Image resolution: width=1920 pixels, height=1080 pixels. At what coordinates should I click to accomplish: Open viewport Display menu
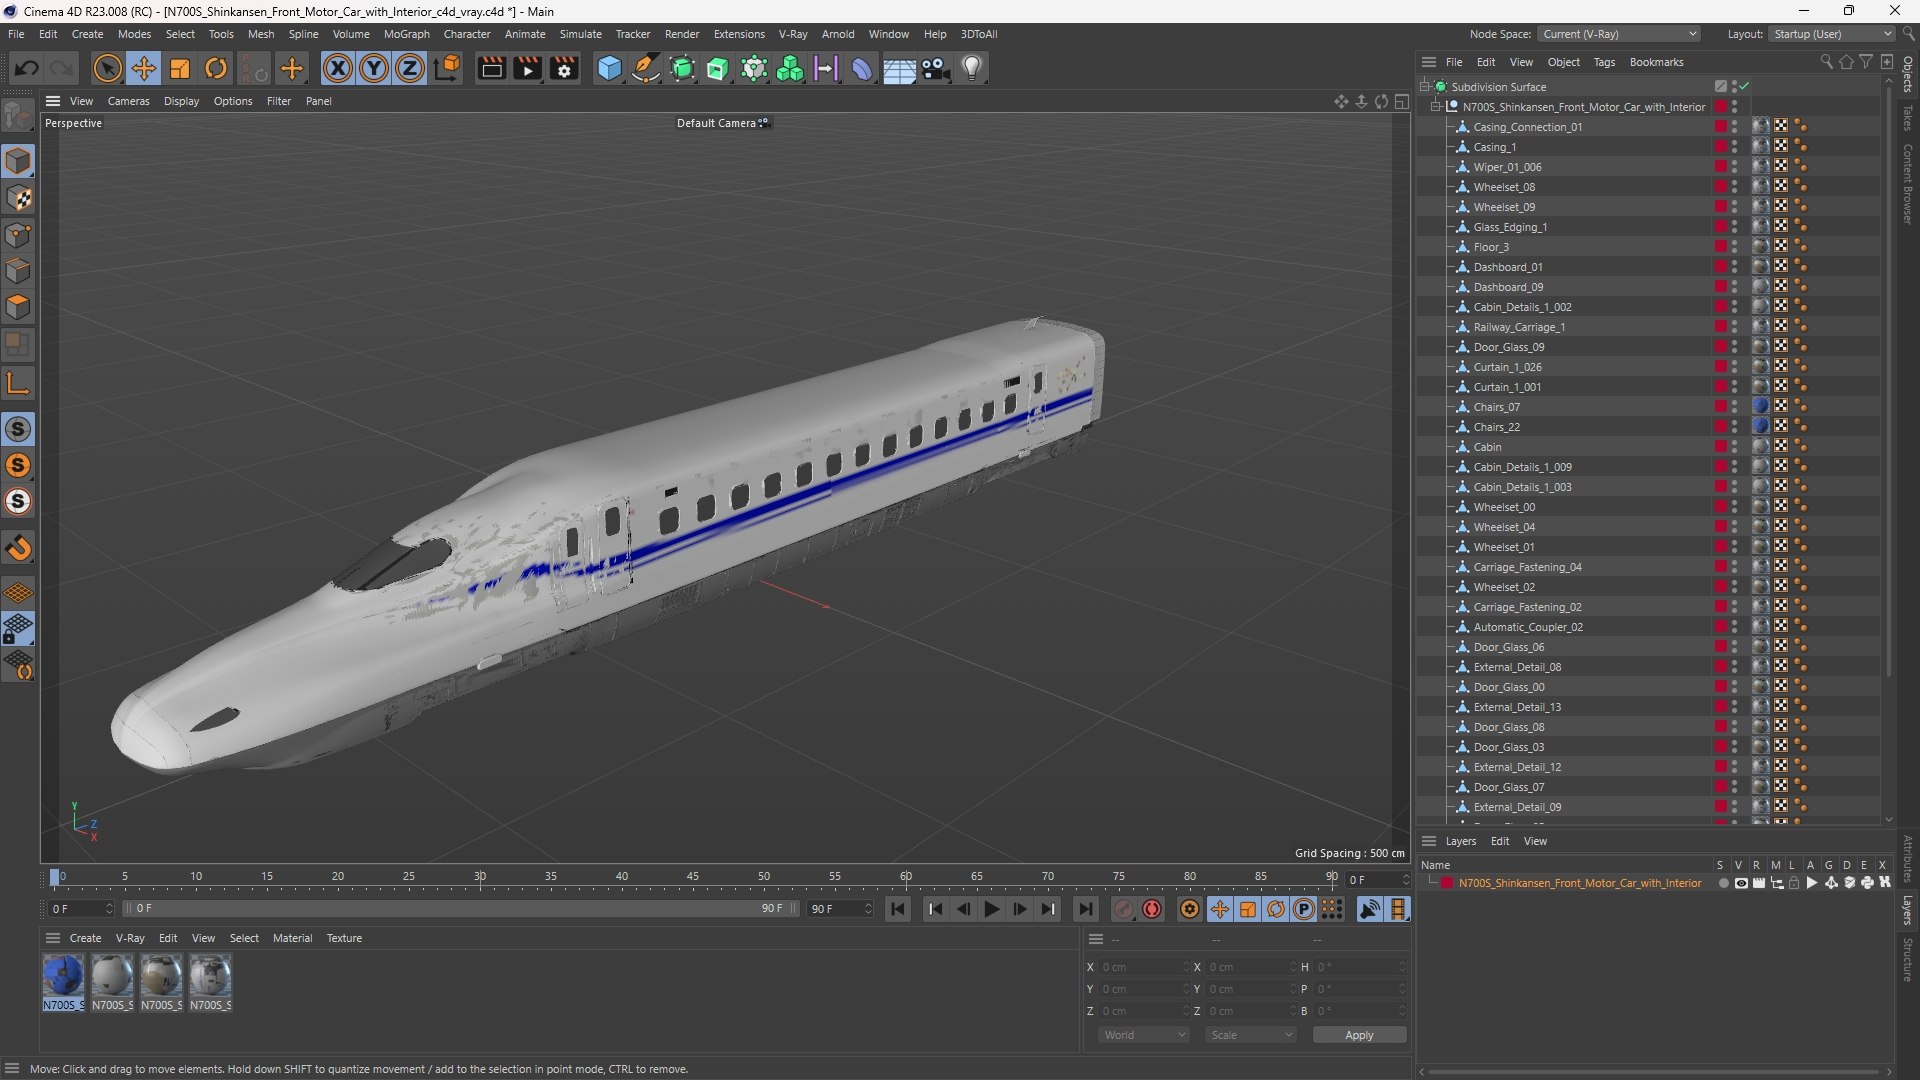(x=181, y=101)
